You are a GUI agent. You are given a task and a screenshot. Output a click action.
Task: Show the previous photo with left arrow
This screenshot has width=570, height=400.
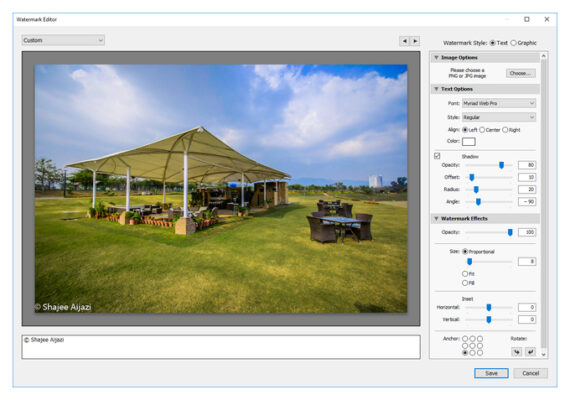point(404,41)
